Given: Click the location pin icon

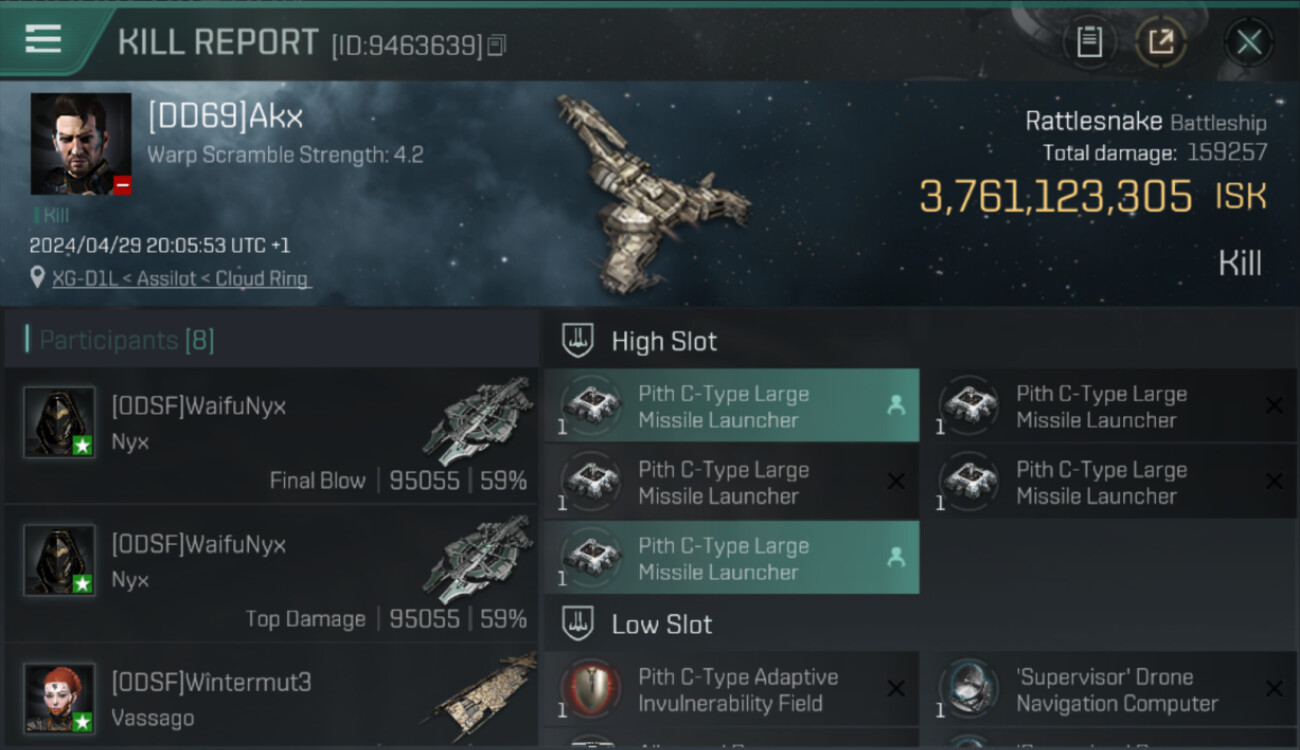Looking at the screenshot, I should (38, 277).
